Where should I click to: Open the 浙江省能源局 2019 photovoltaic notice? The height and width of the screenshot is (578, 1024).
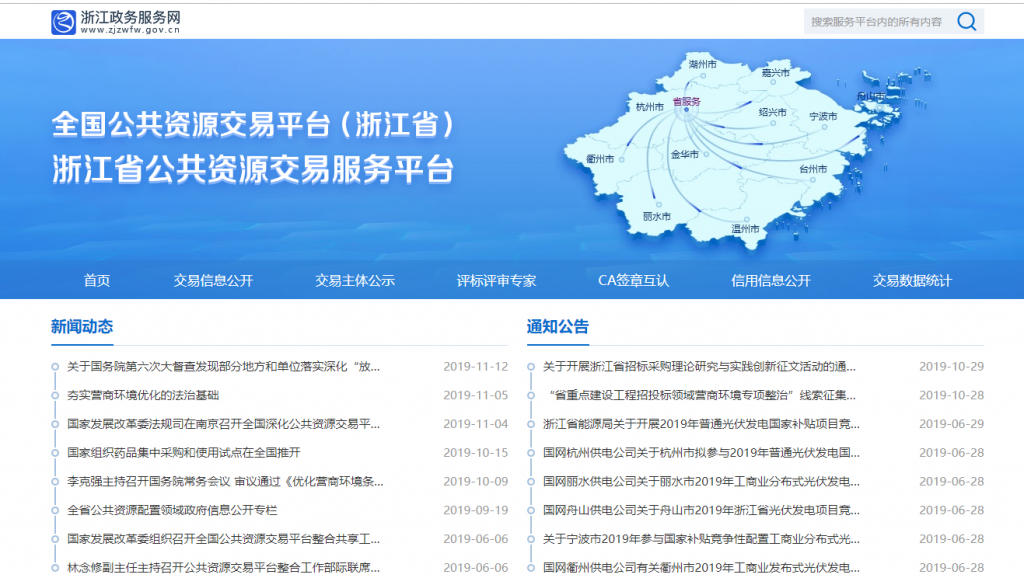pyautogui.click(x=700, y=424)
